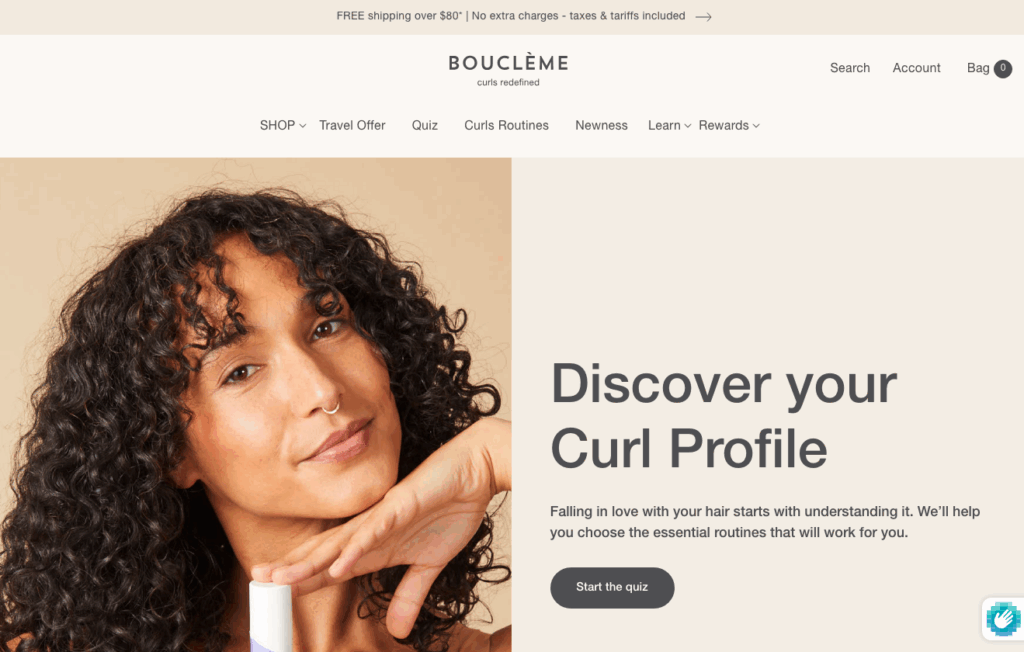The image size is (1024, 652).
Task: Click the arrow icon in shipping banner
Action: coord(703,17)
